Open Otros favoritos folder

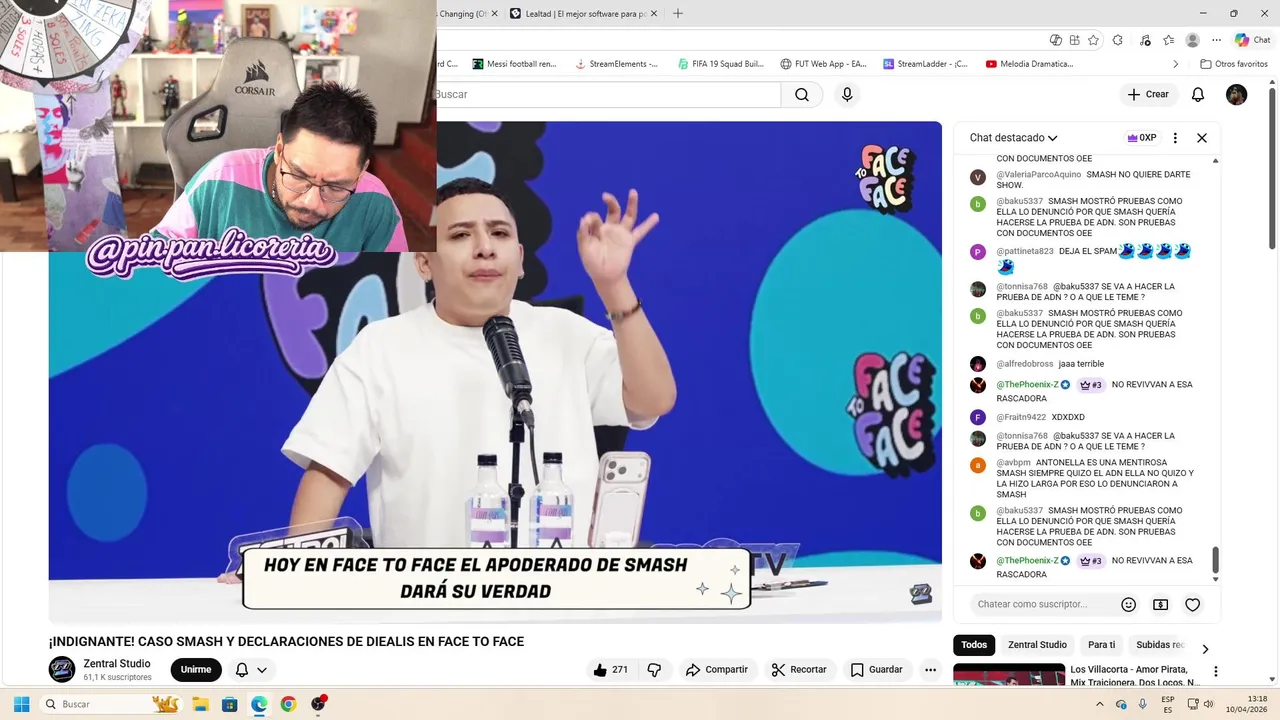[1233, 64]
